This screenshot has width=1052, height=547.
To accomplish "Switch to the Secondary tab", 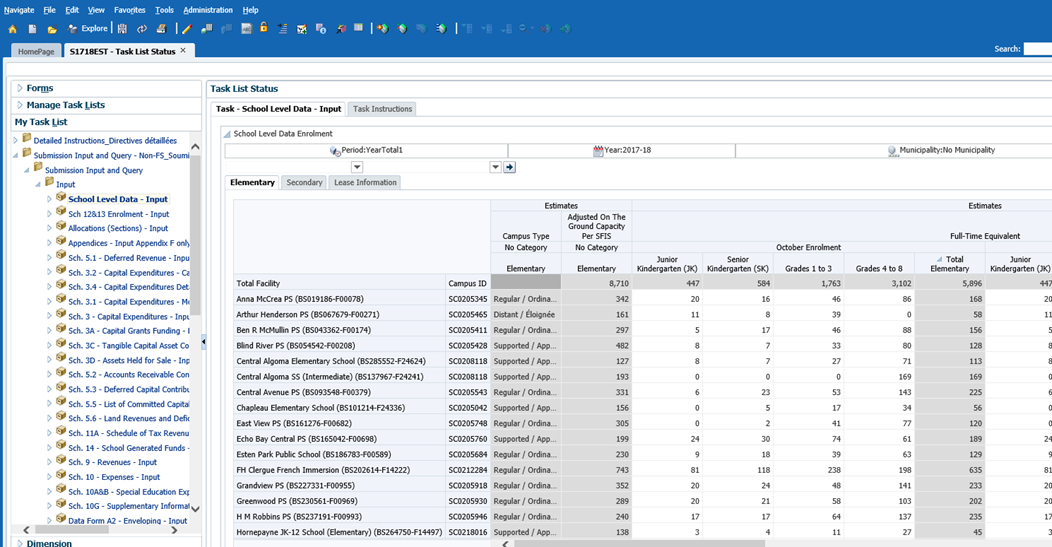I will coord(304,183).
